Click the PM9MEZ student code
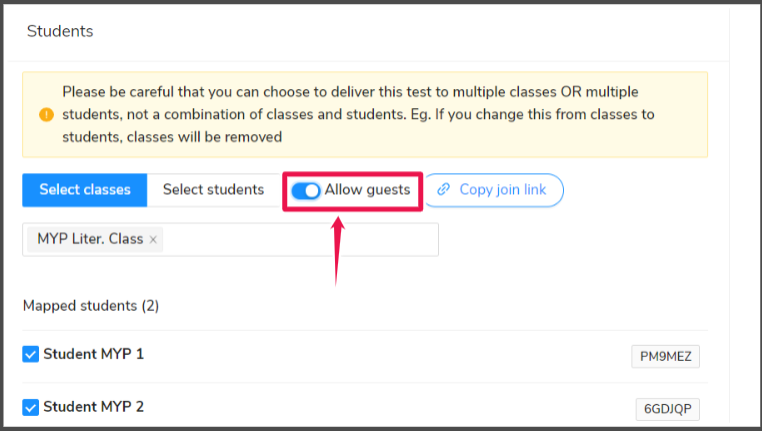Image resolution: width=762 pixels, height=431 pixels. [665, 357]
